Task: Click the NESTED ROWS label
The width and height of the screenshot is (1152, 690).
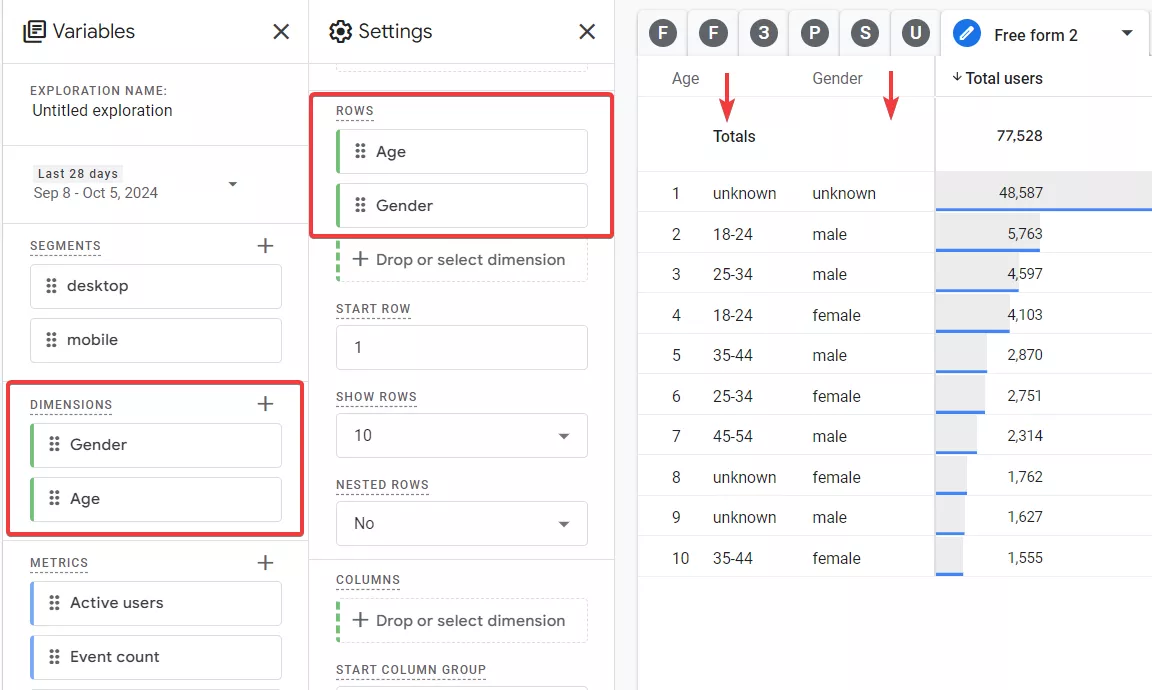Action: coord(382,485)
